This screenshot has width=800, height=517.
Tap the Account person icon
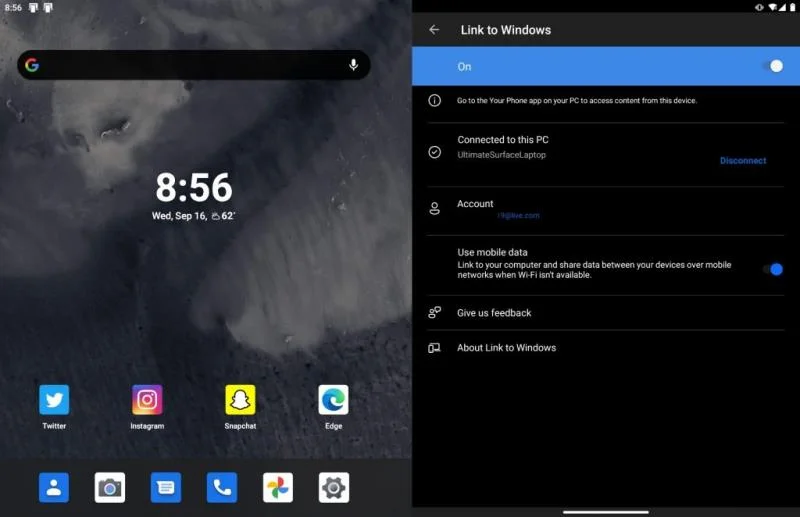[x=435, y=209]
